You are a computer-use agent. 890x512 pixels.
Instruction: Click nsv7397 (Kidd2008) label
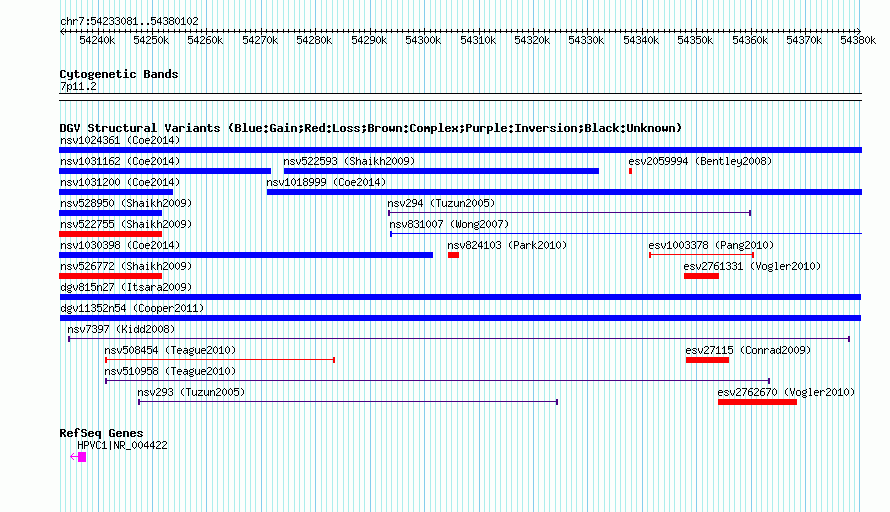[121, 329]
